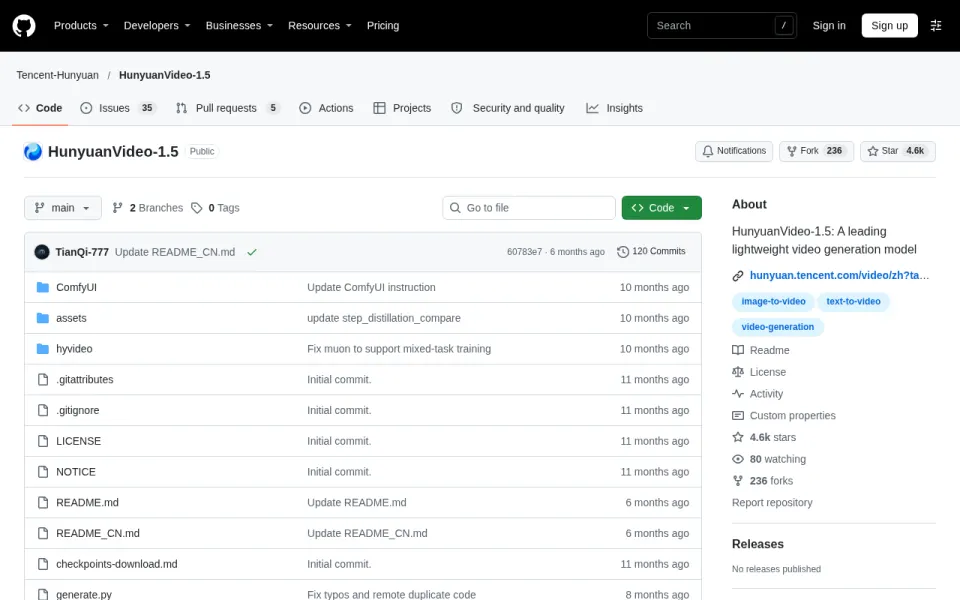
Task: Open the hunyuan.tencent.com website link
Action: point(839,276)
